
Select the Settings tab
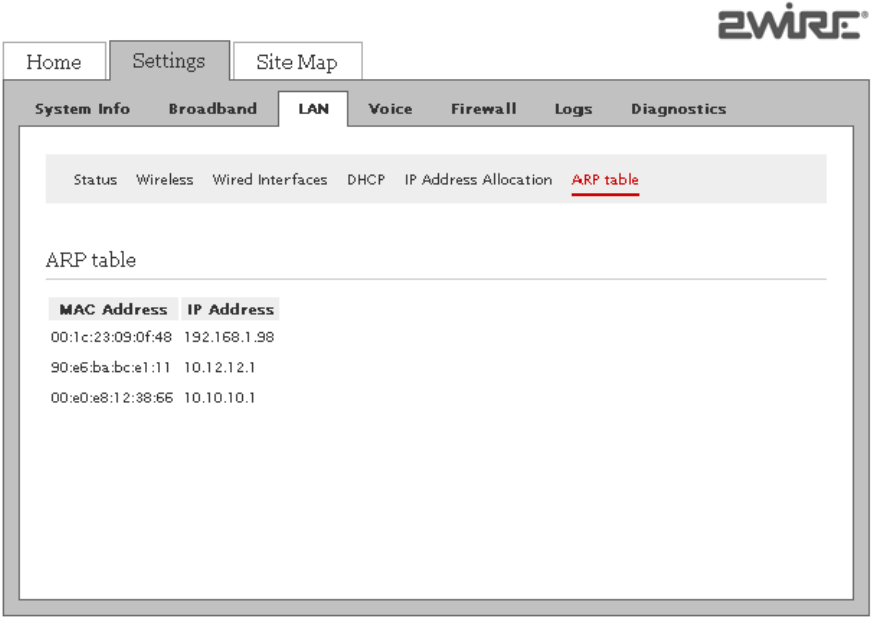pyautogui.click(x=169, y=60)
